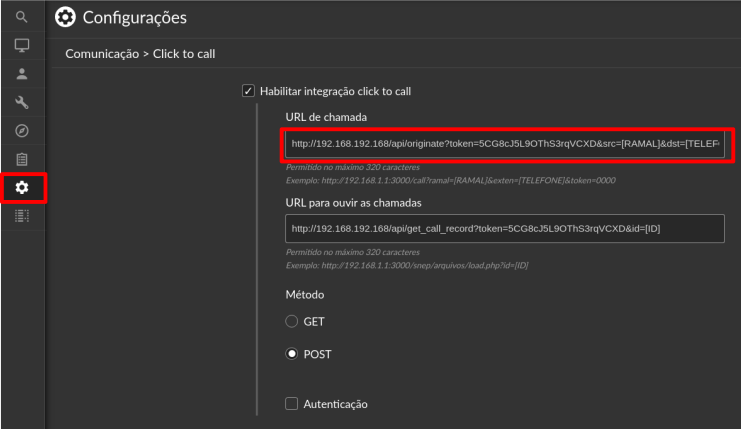Click the compass icon in sidebar
Image resolution: width=741 pixels, height=429 pixels.
[x=22, y=130]
